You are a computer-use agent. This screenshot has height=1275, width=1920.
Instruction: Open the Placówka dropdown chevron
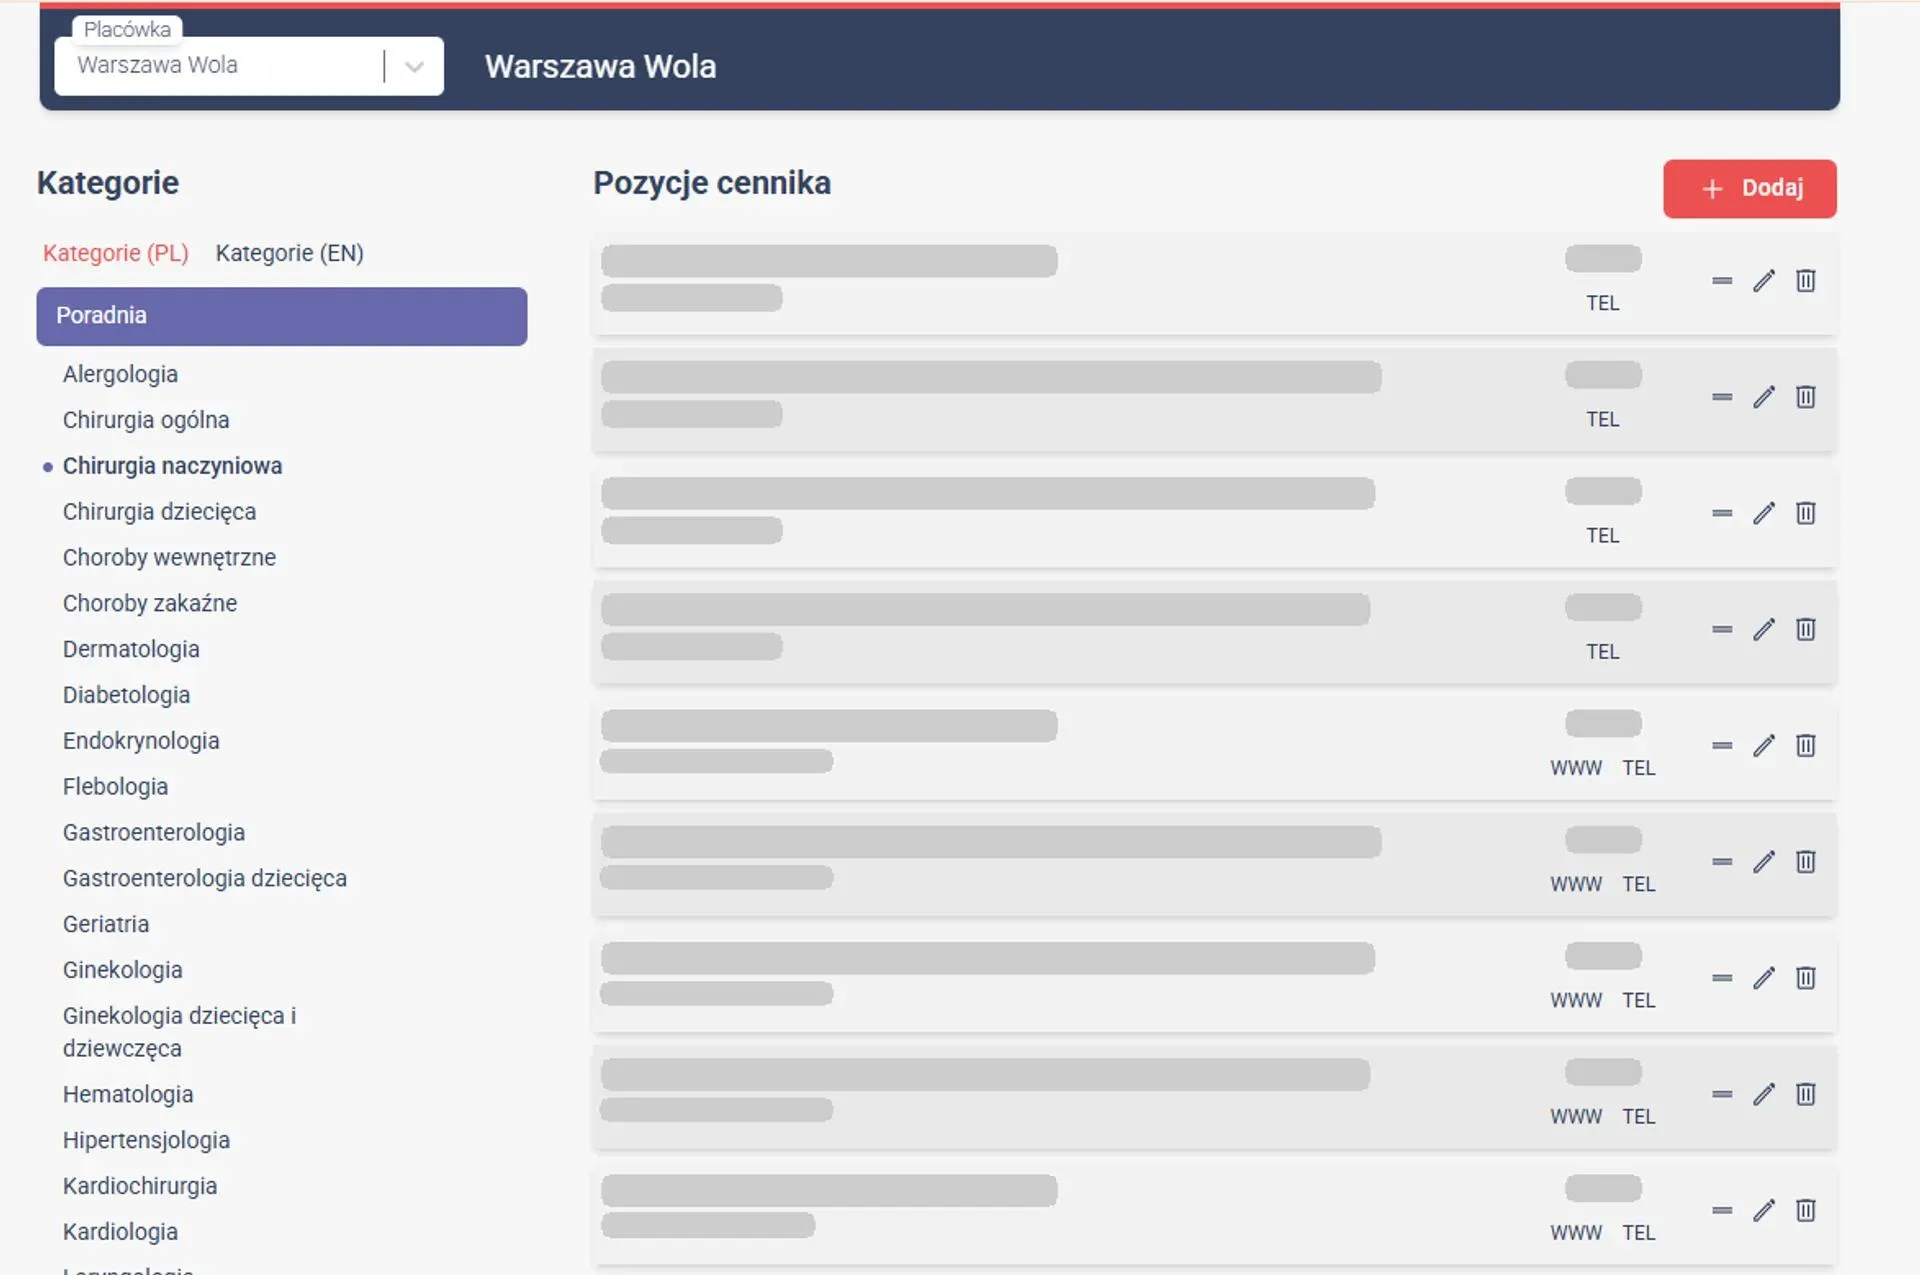pos(414,67)
